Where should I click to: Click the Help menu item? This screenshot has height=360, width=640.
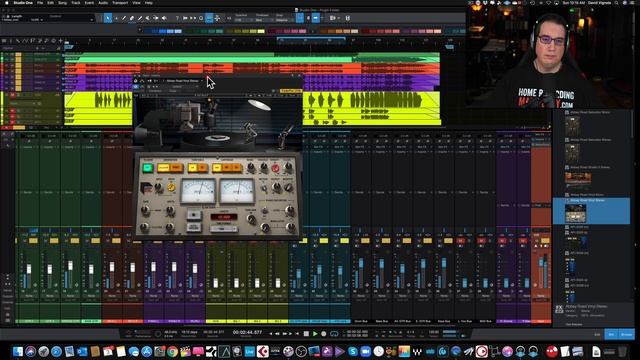[149, 3]
